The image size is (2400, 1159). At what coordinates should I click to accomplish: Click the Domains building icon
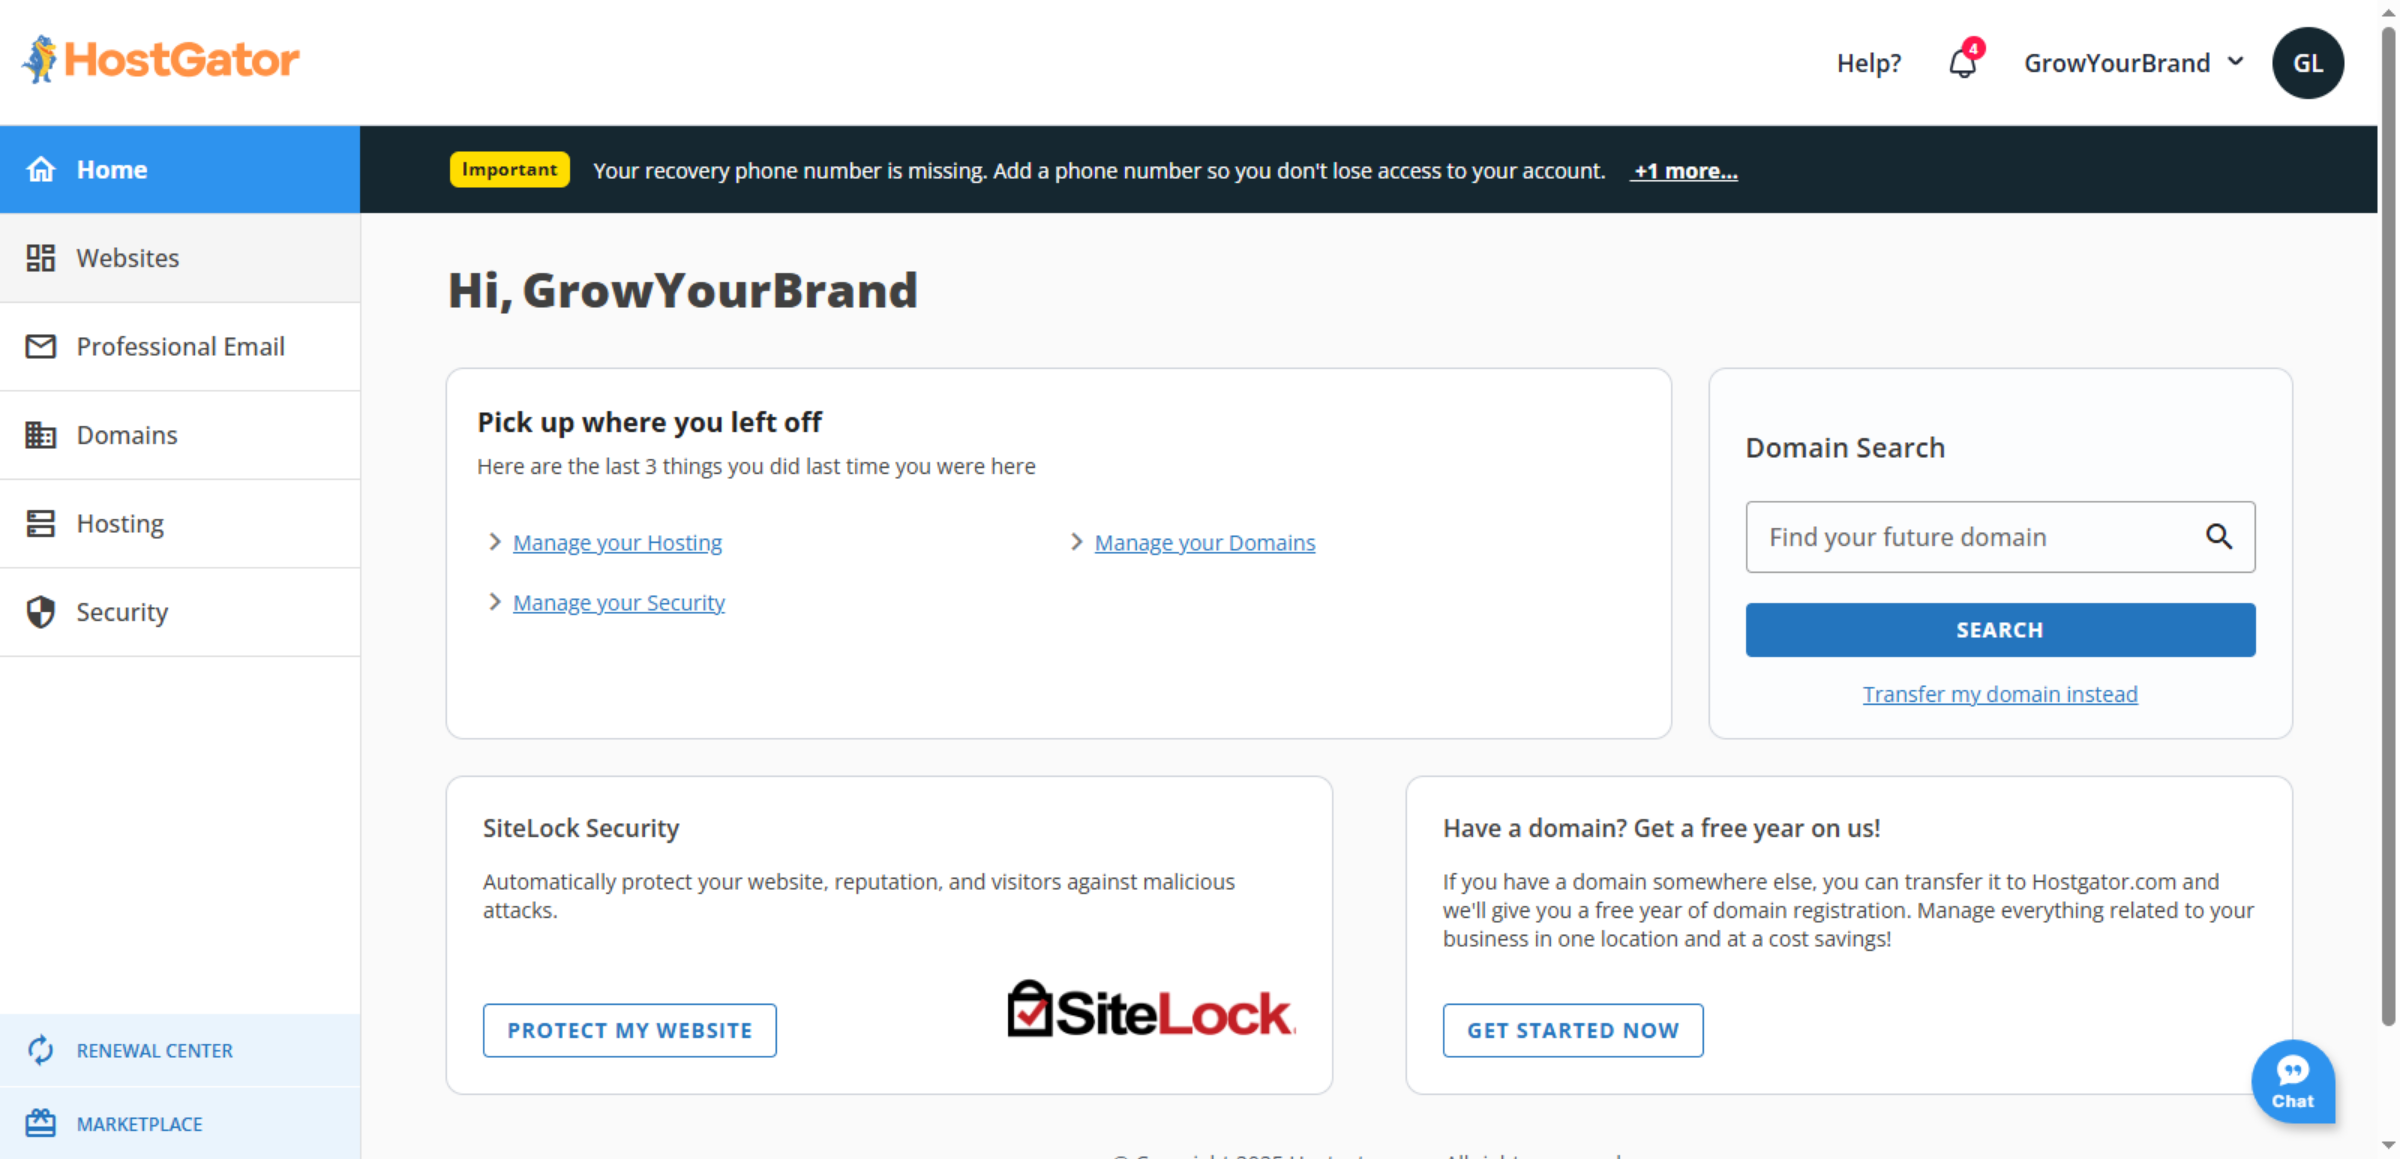pyautogui.click(x=40, y=435)
